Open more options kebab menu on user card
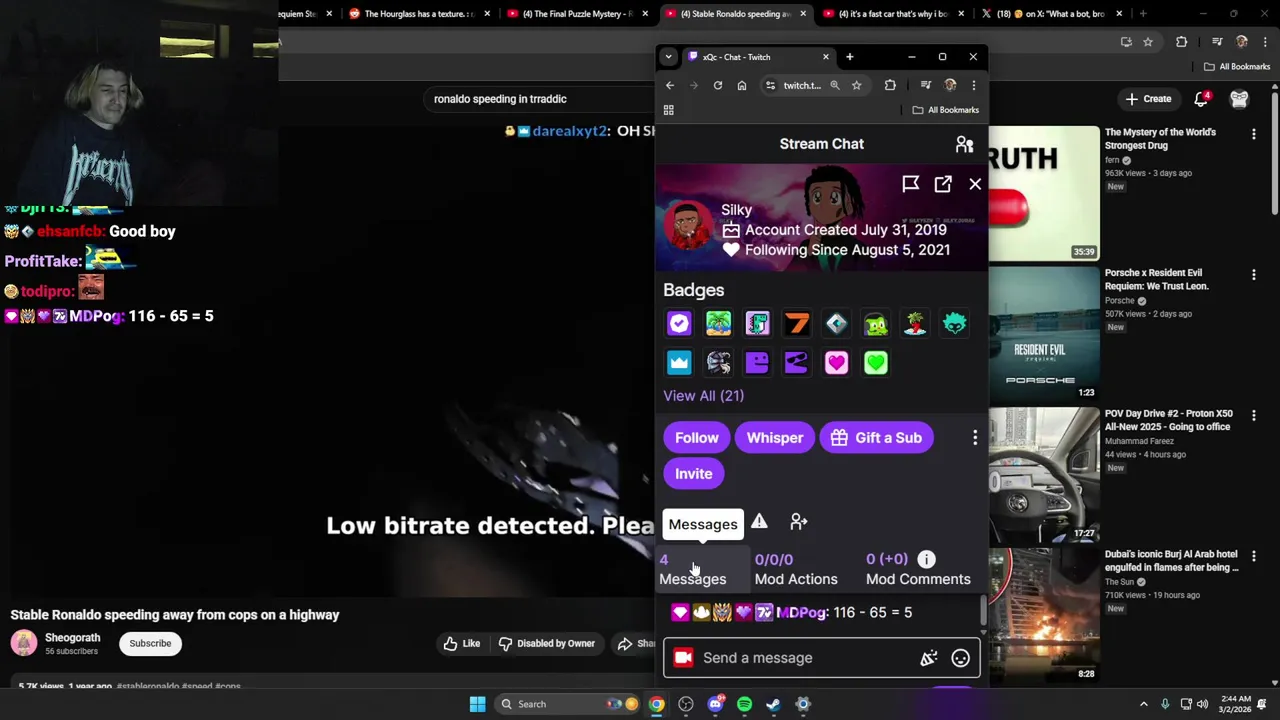This screenshot has height=720, width=1280. coord(975,438)
